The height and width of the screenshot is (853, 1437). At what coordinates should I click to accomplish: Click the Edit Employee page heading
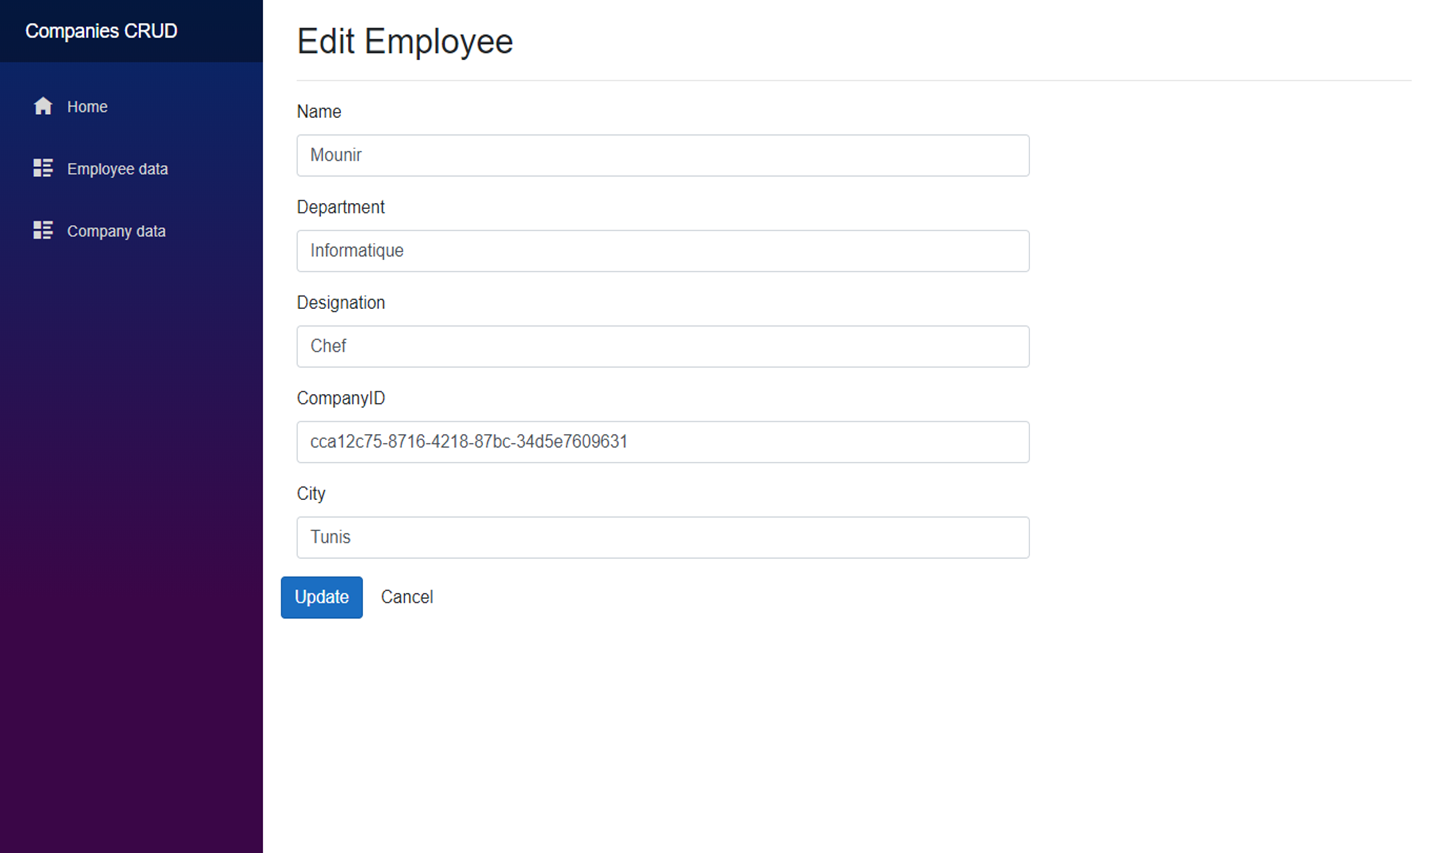click(x=405, y=41)
